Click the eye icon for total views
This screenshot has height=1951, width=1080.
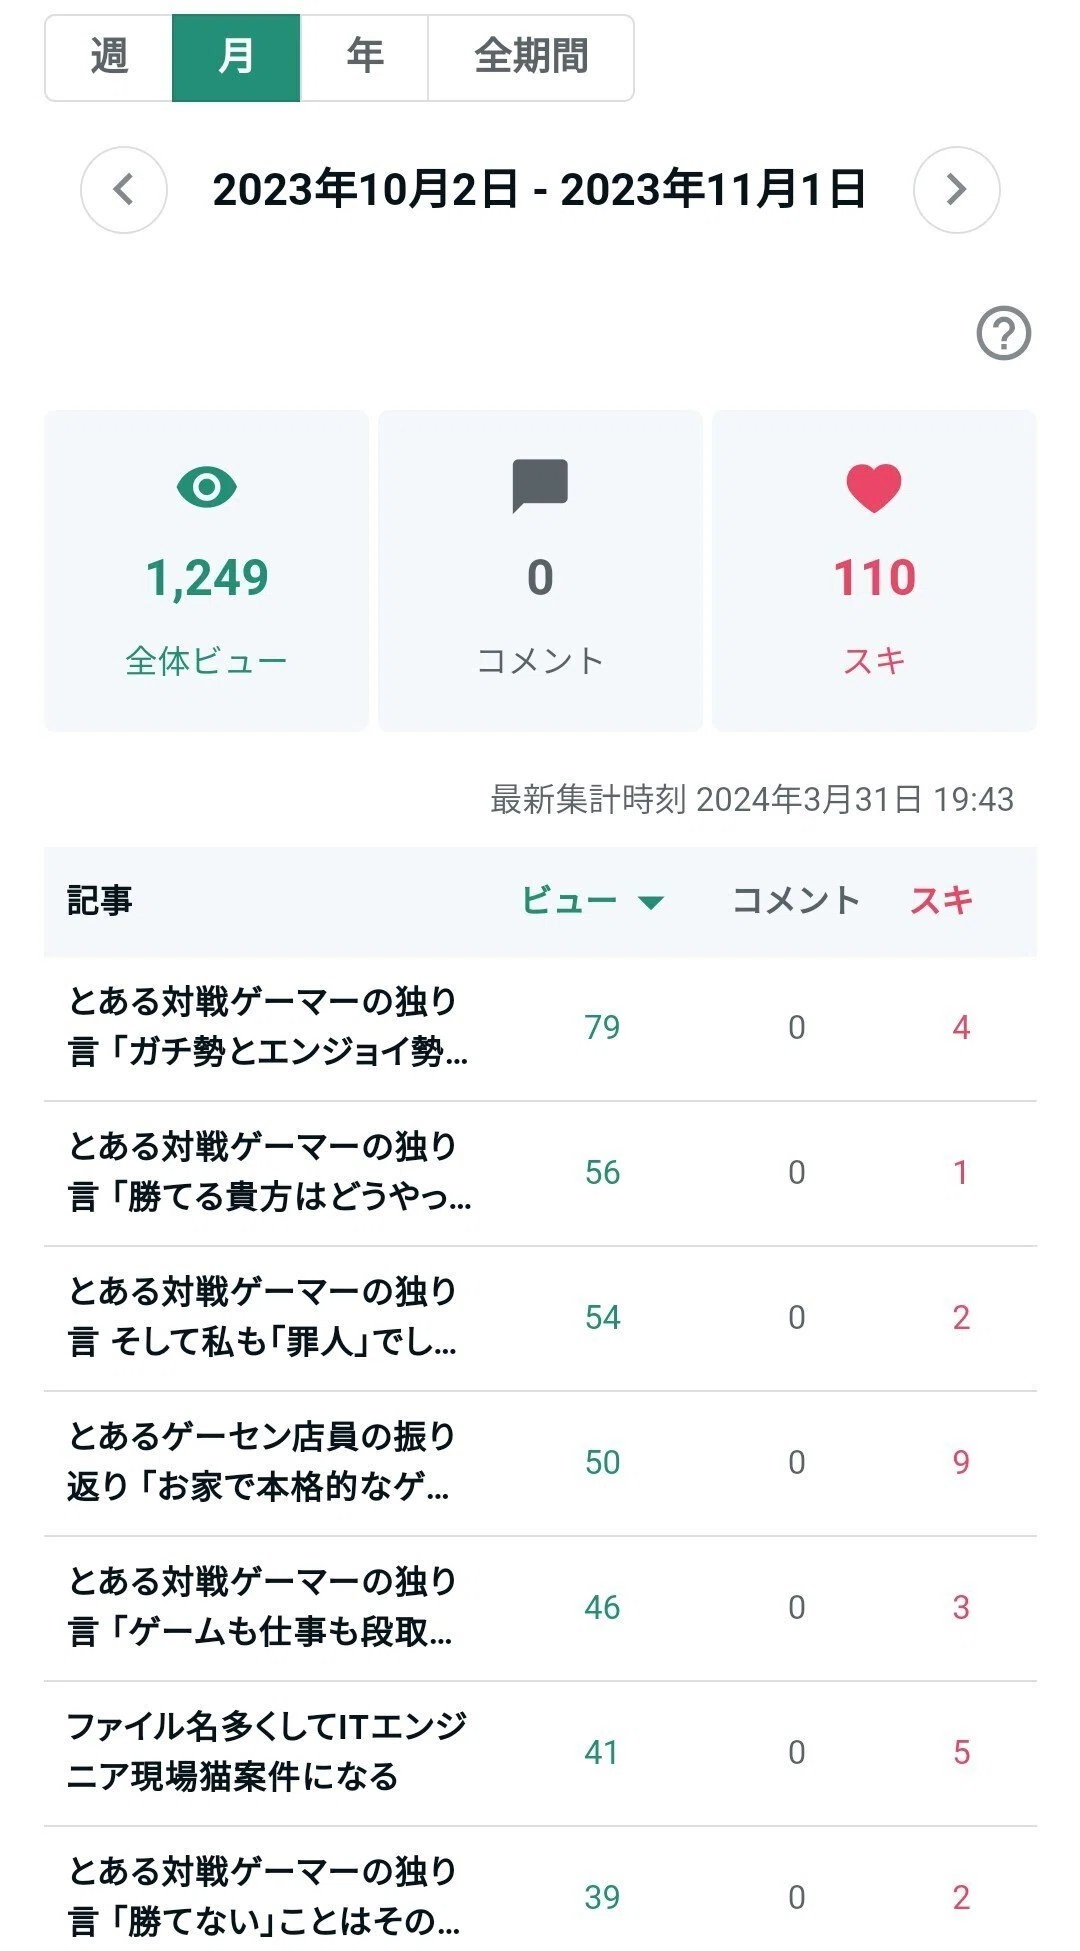[207, 487]
